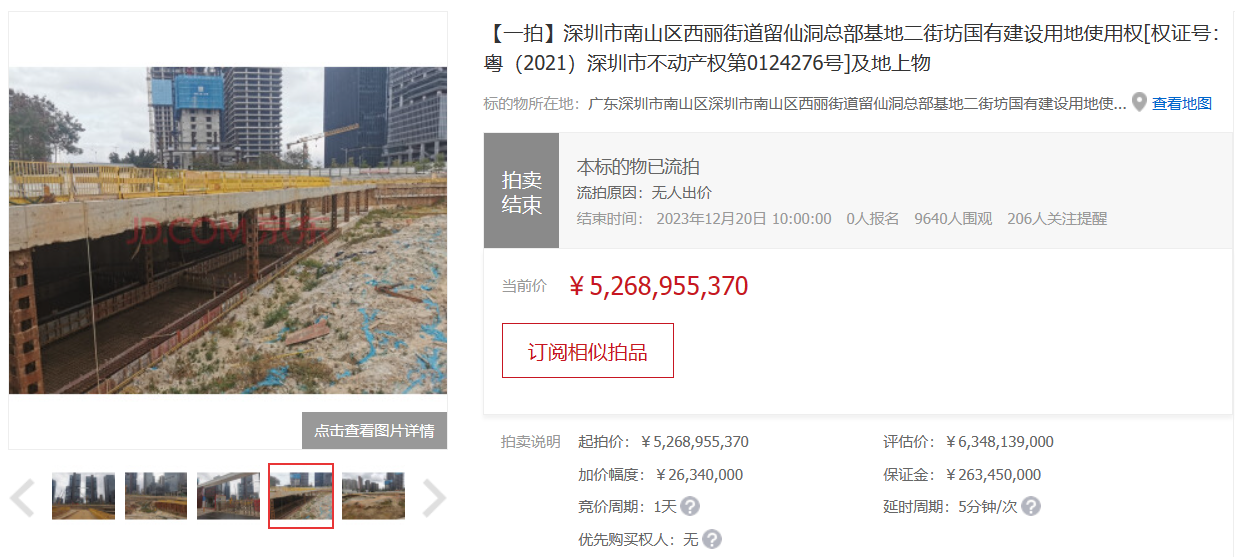Click help icon beside 优先购买权人 无
The height and width of the screenshot is (557, 1235).
(x=711, y=539)
